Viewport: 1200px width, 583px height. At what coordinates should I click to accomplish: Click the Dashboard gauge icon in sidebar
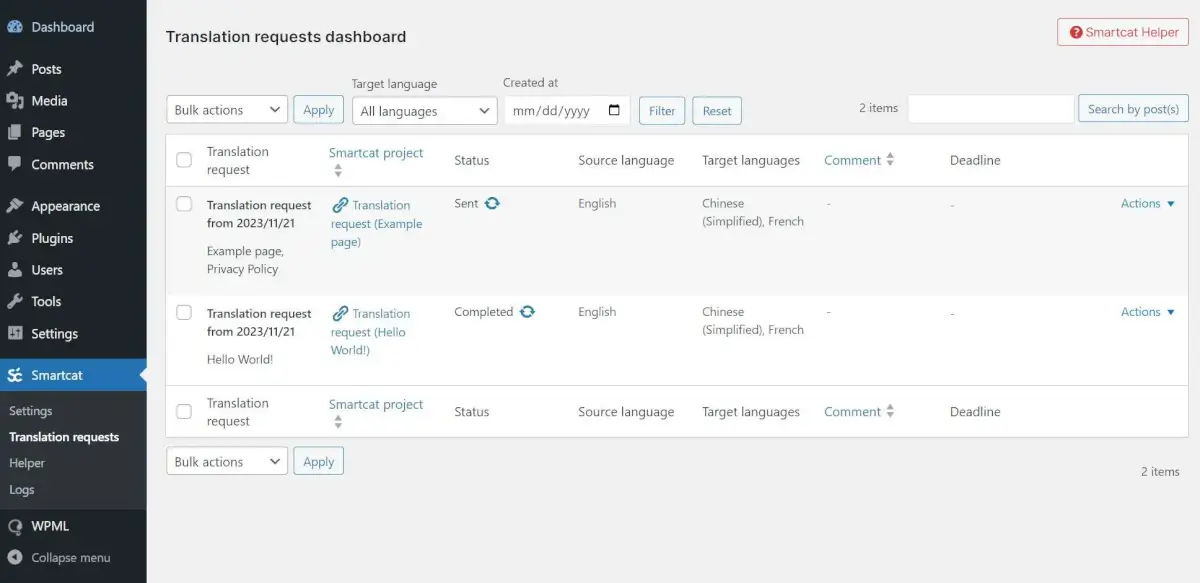[15, 27]
